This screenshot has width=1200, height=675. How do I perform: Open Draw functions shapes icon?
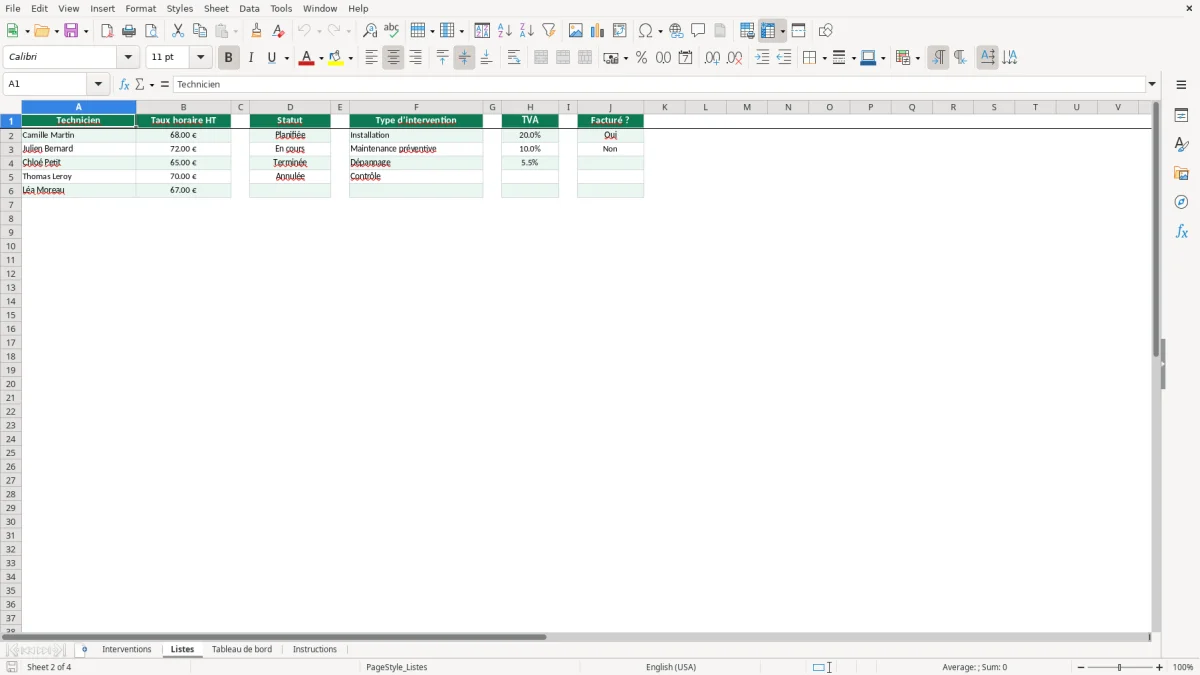[826, 31]
